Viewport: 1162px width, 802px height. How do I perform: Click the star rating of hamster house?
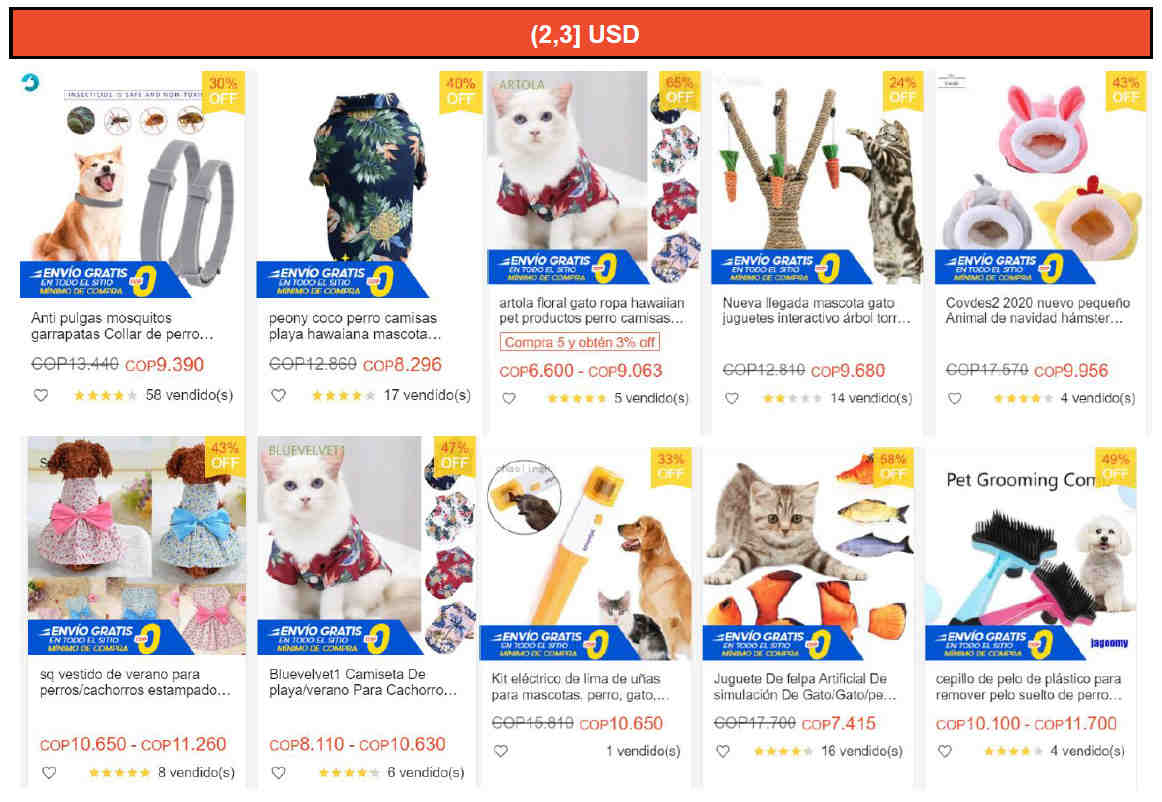click(1023, 399)
